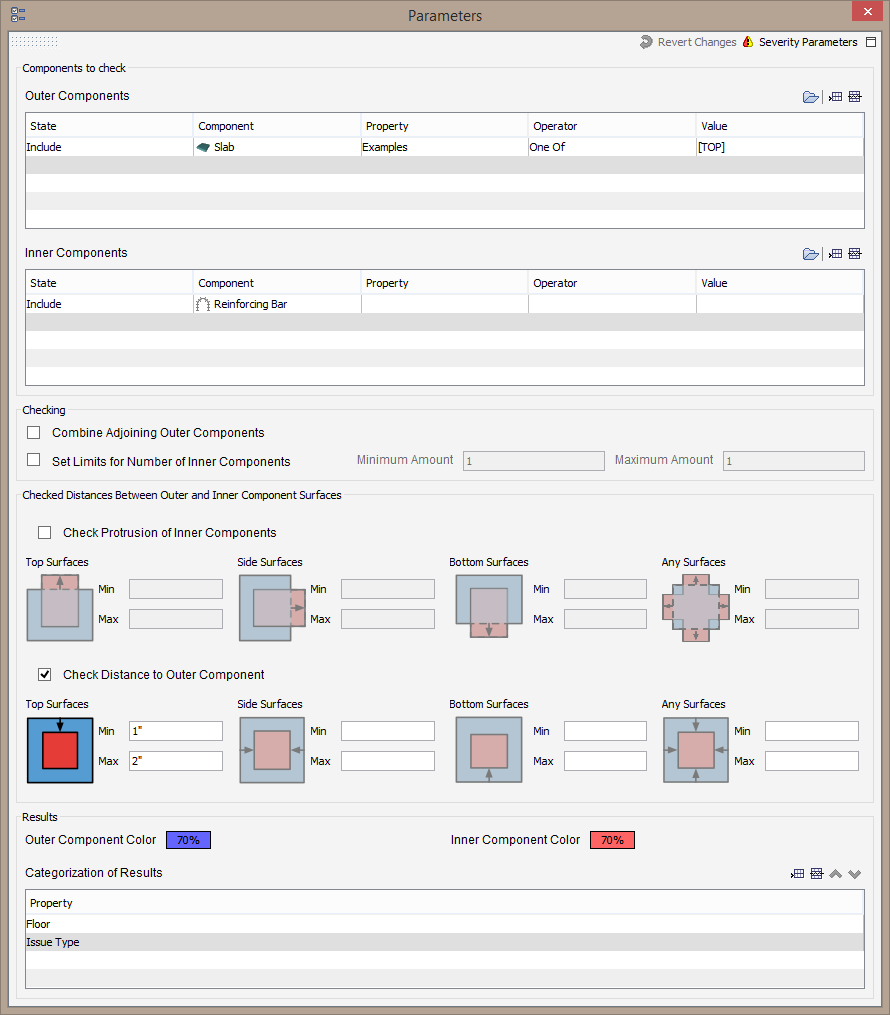Image resolution: width=890 pixels, height=1015 pixels.
Task: Enable Check Protrusion of Inner Components
Action: pyautogui.click(x=45, y=532)
